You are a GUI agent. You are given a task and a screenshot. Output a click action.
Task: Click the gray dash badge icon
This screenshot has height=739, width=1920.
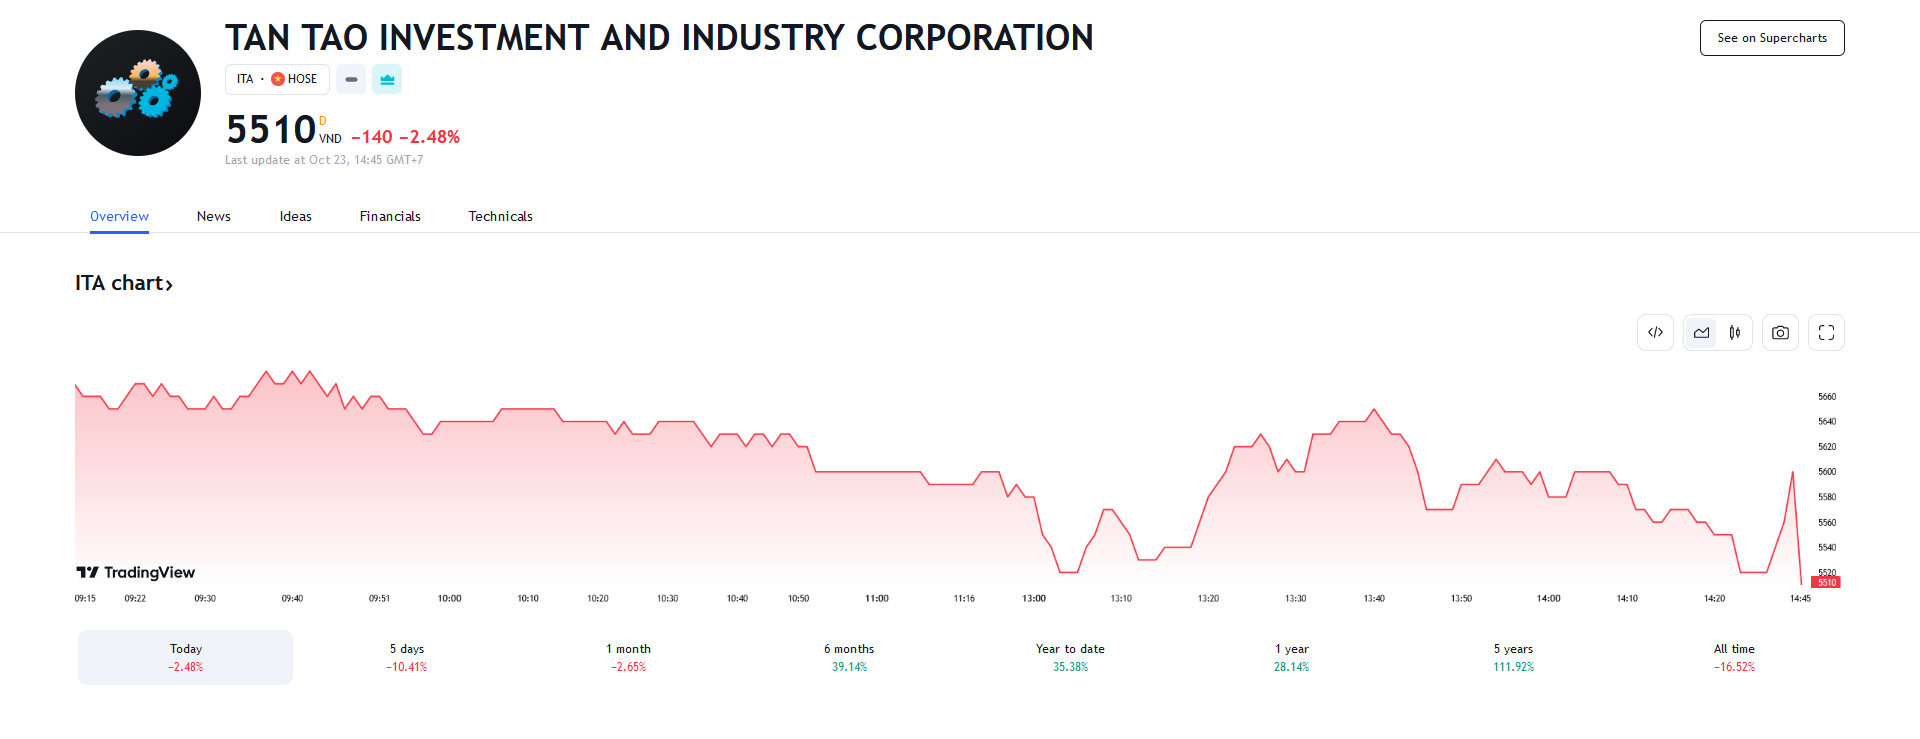(x=351, y=79)
